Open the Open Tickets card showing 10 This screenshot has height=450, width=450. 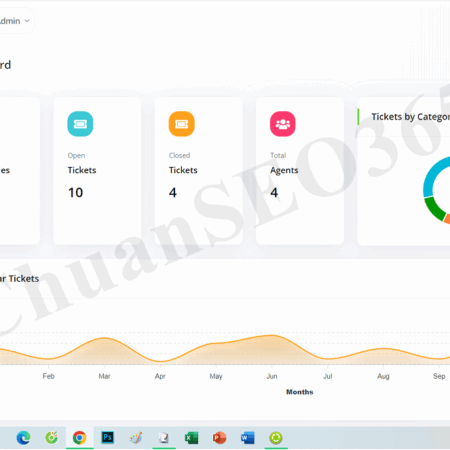[x=97, y=171]
